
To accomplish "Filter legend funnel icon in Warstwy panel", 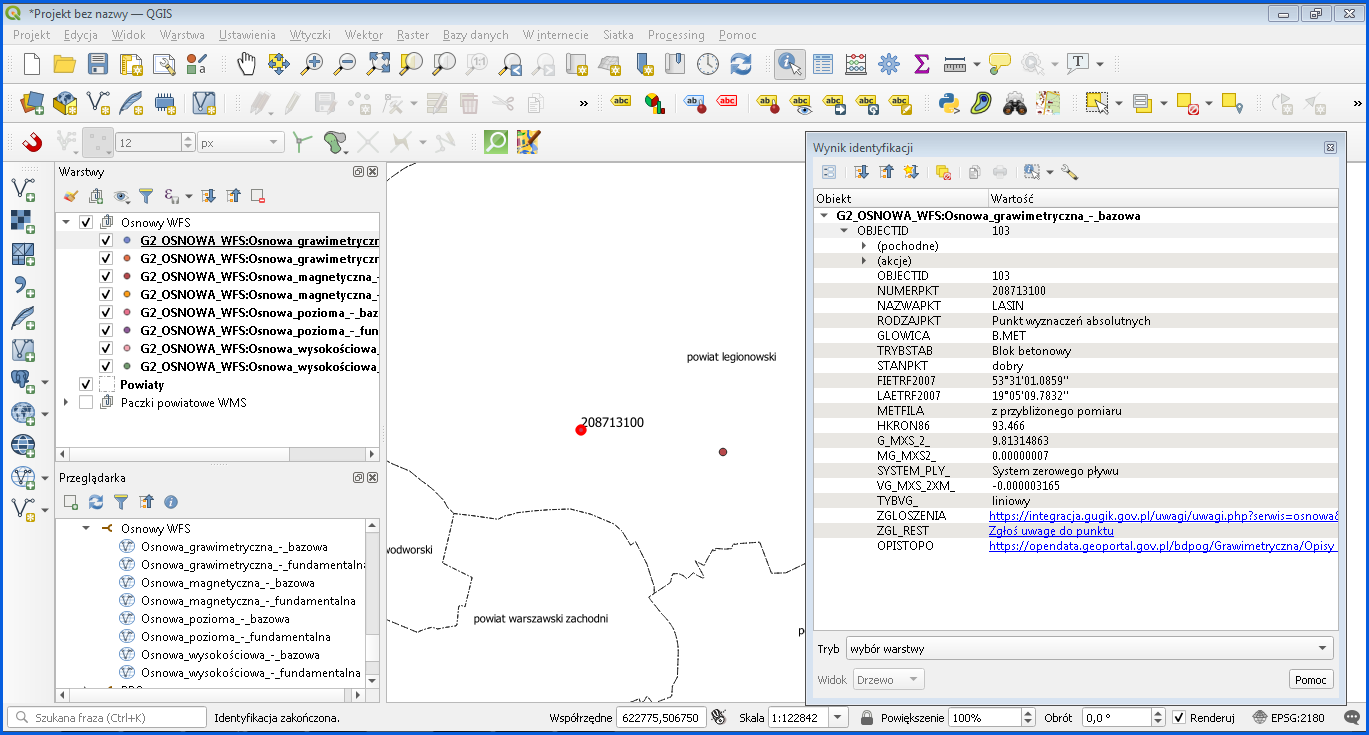I will (x=146, y=196).
